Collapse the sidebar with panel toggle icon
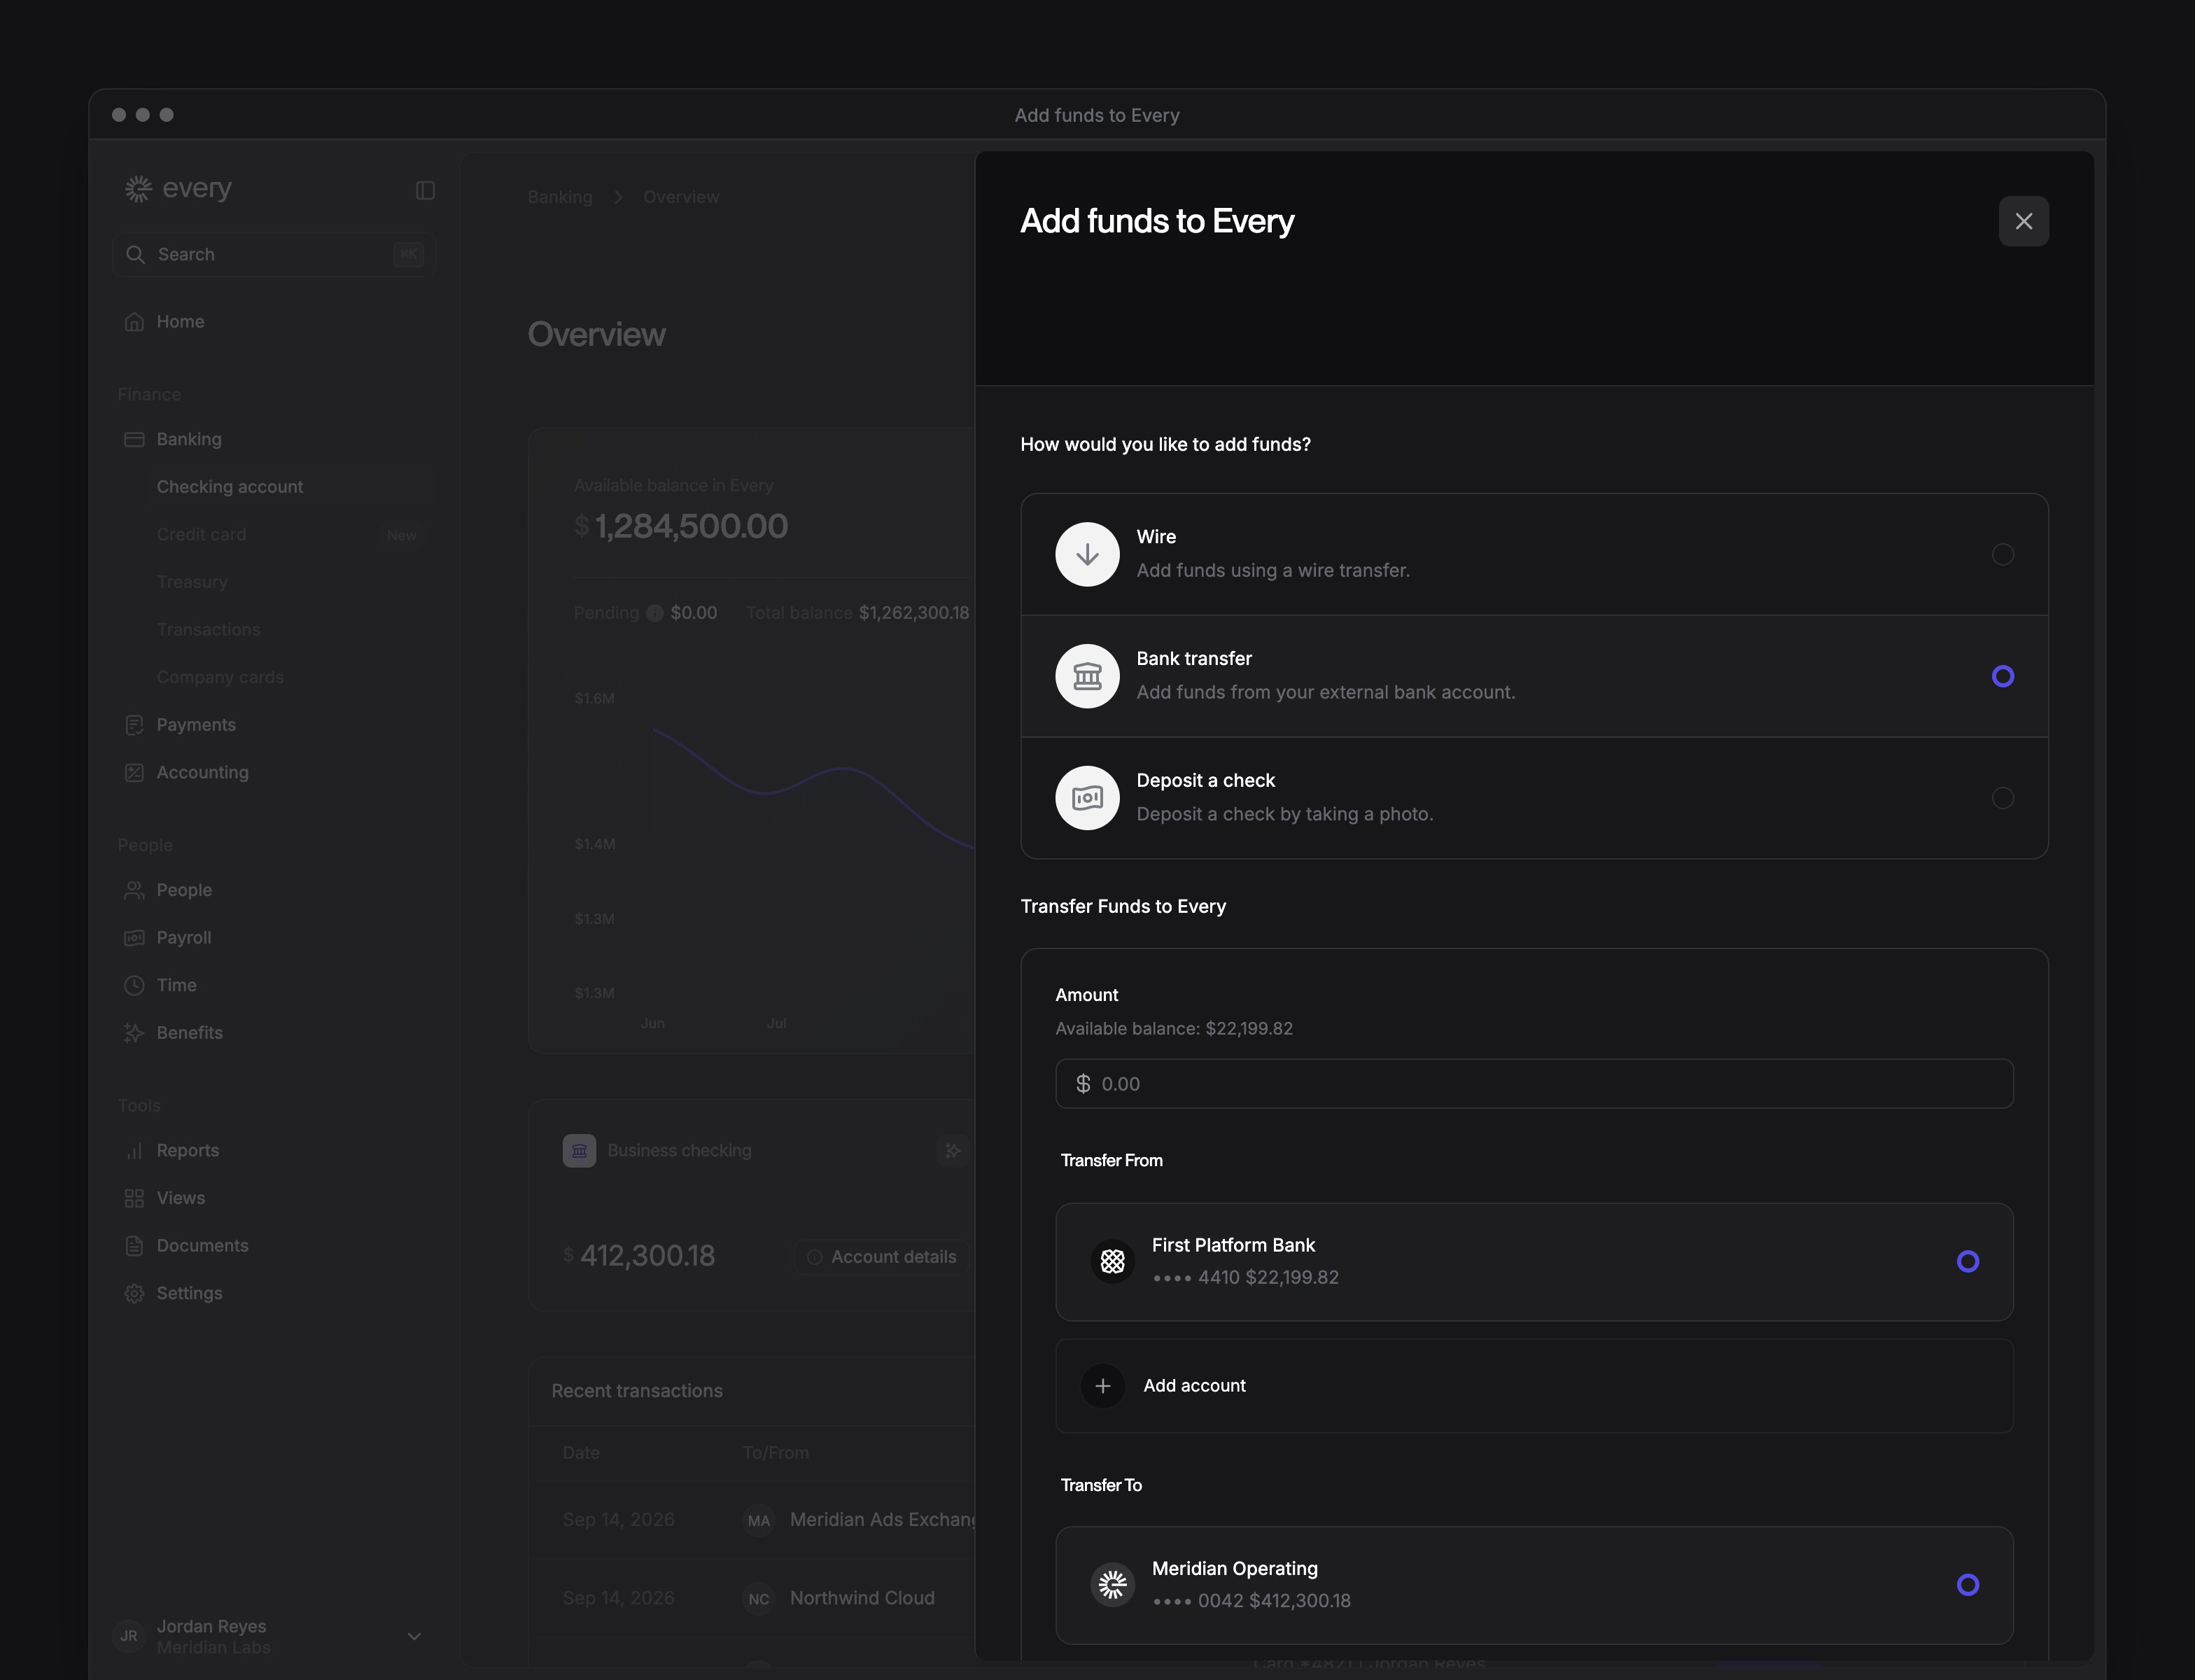This screenshot has width=2195, height=1680. pyautogui.click(x=425, y=190)
